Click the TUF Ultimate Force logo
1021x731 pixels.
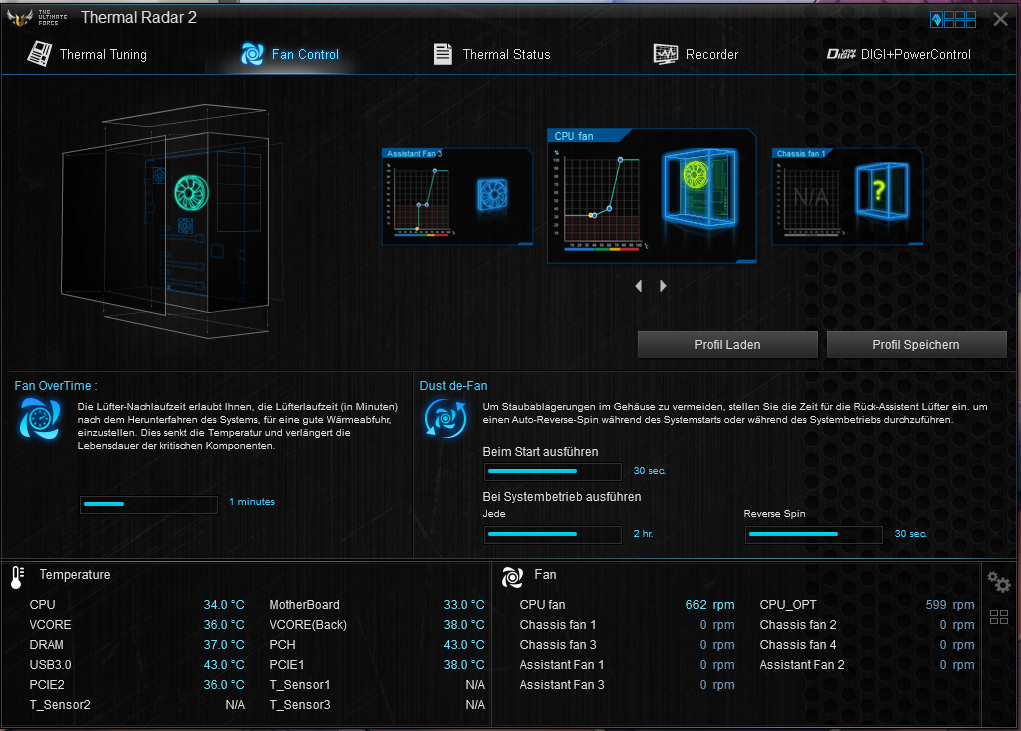(36, 18)
